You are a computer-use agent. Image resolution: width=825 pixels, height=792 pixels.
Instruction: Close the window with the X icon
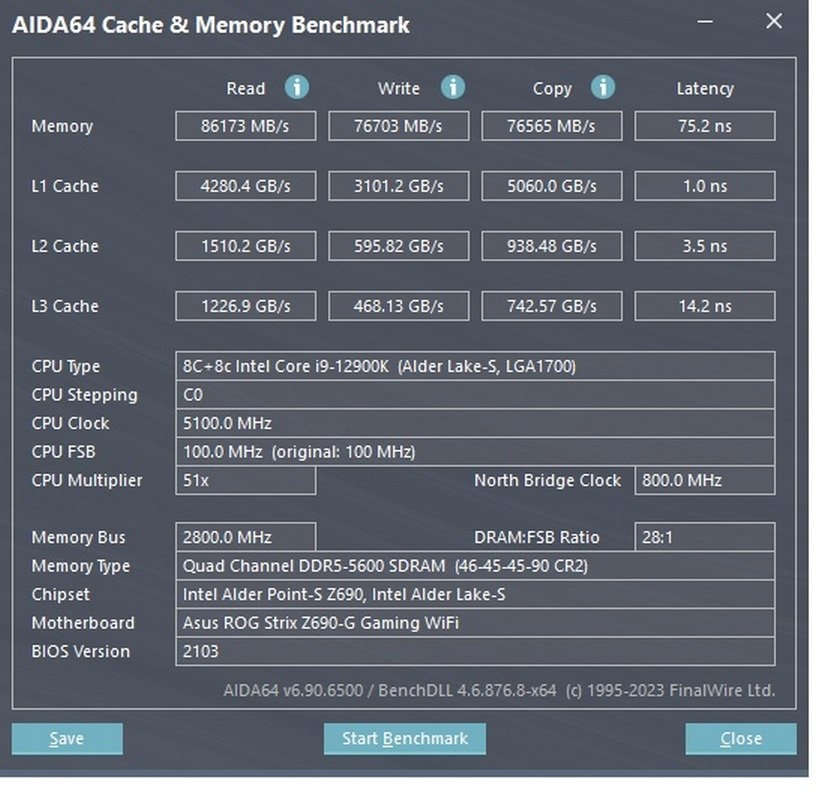tap(774, 21)
